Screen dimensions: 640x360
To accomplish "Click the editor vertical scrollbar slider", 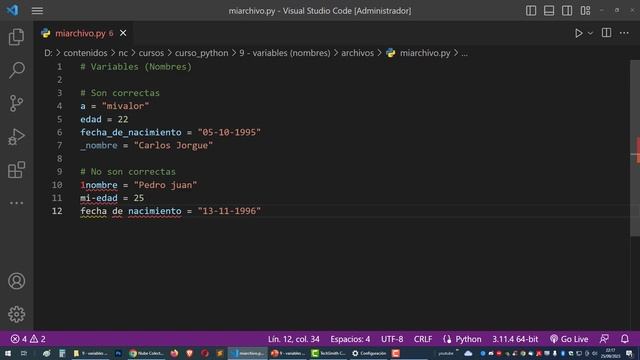I will [x=635, y=148].
